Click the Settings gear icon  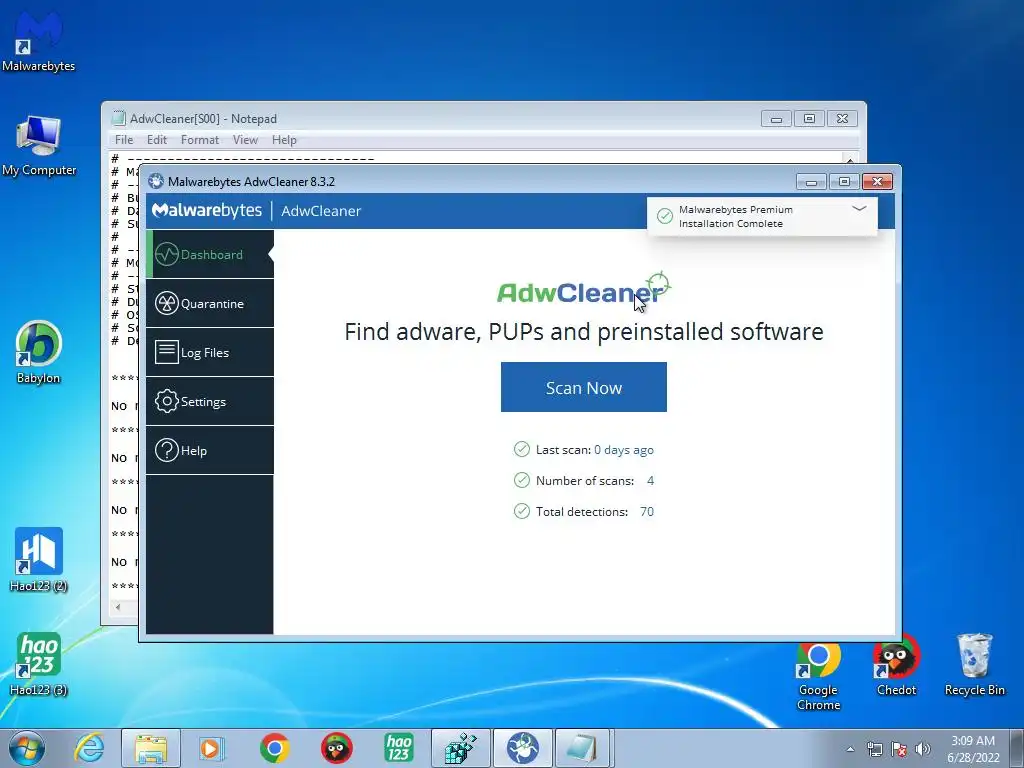167,401
